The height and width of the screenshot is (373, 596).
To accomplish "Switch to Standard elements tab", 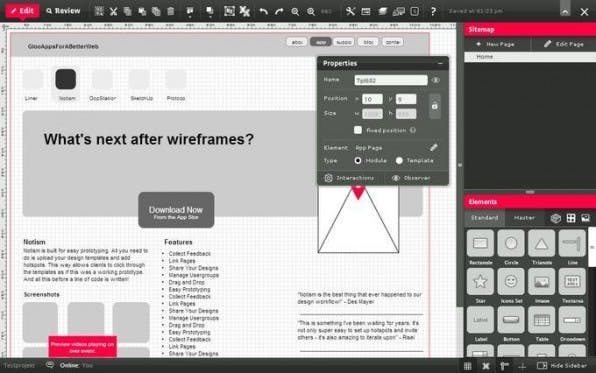I will coord(485,218).
